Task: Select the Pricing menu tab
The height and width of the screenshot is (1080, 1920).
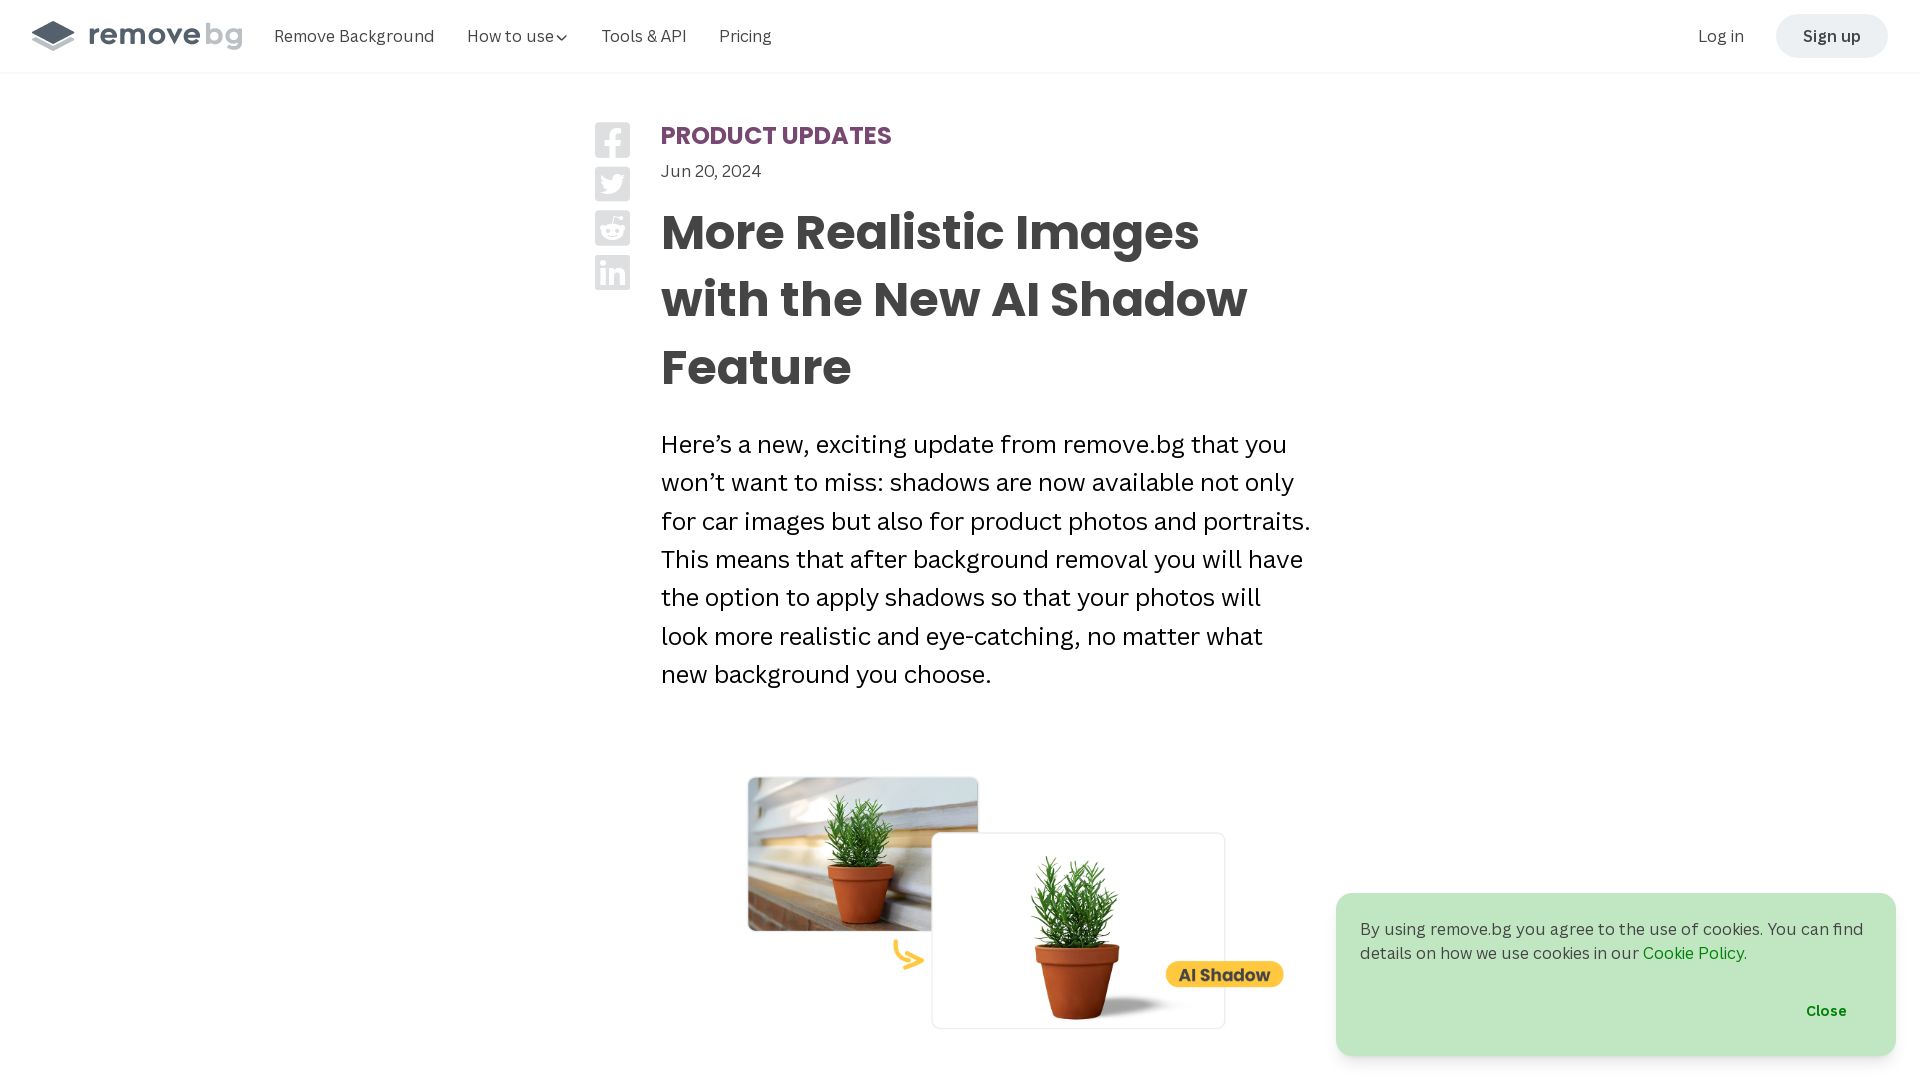Action: point(745,36)
